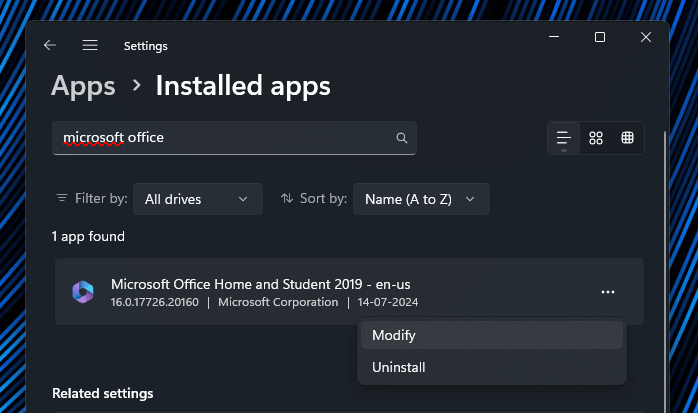Screen dimensions: 698x413
Task: Open the All drives filter dropdown
Action: pos(198,199)
